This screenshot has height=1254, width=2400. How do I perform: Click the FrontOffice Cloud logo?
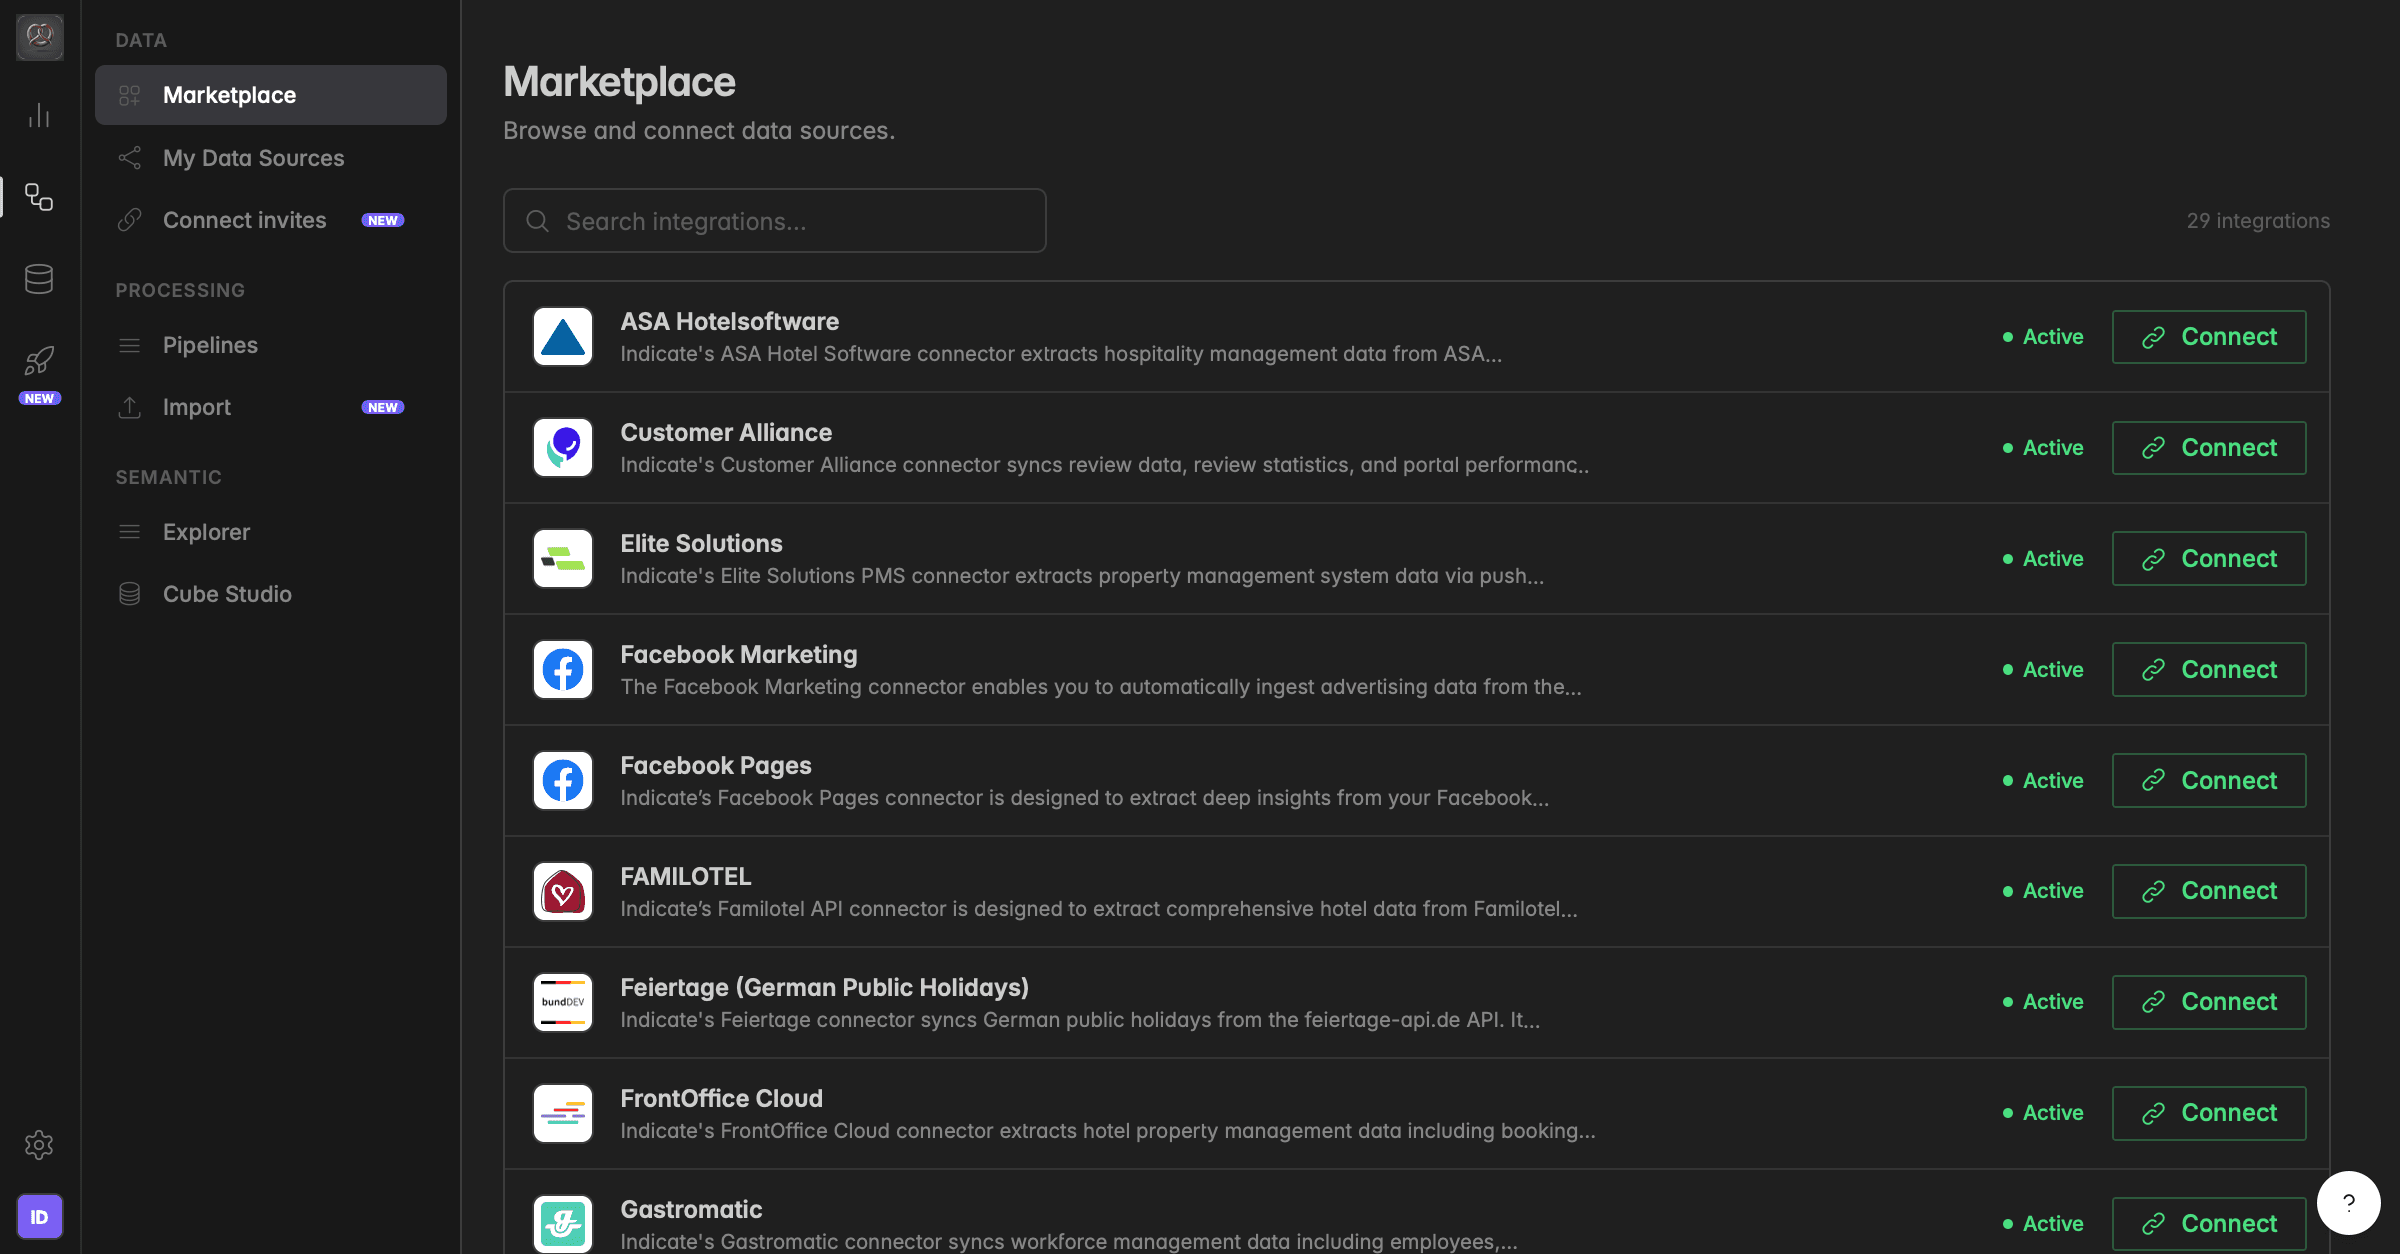coord(563,1114)
